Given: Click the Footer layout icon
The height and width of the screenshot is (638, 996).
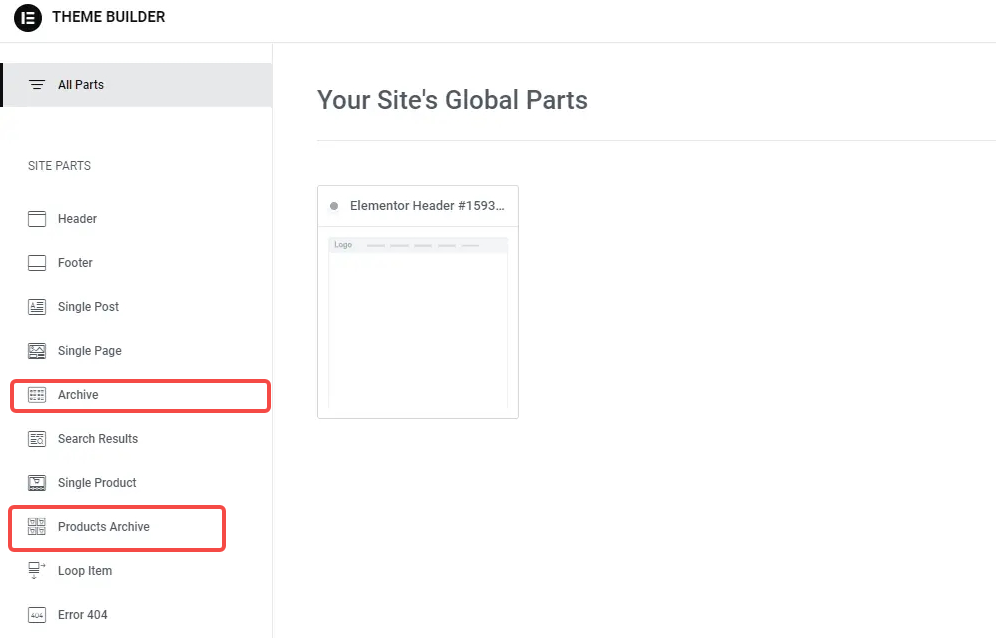Looking at the screenshot, I should click(37, 263).
